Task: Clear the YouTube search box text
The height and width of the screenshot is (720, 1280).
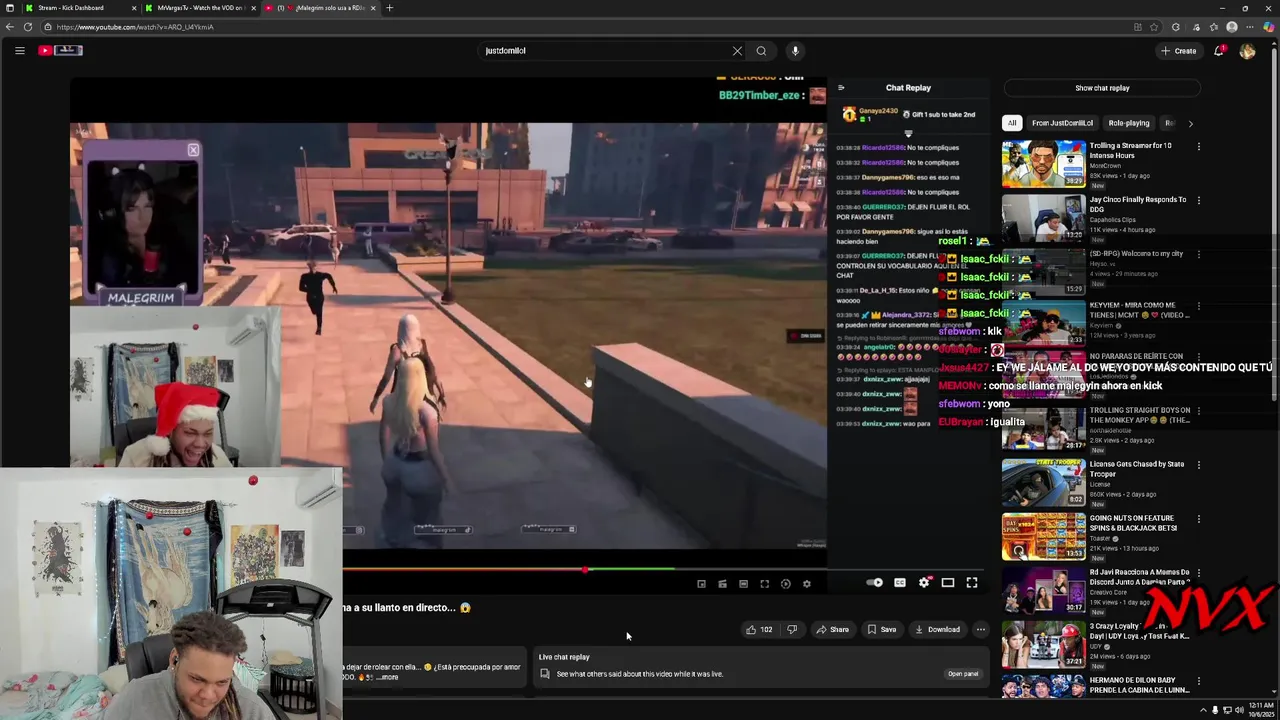Action: pyautogui.click(x=737, y=51)
